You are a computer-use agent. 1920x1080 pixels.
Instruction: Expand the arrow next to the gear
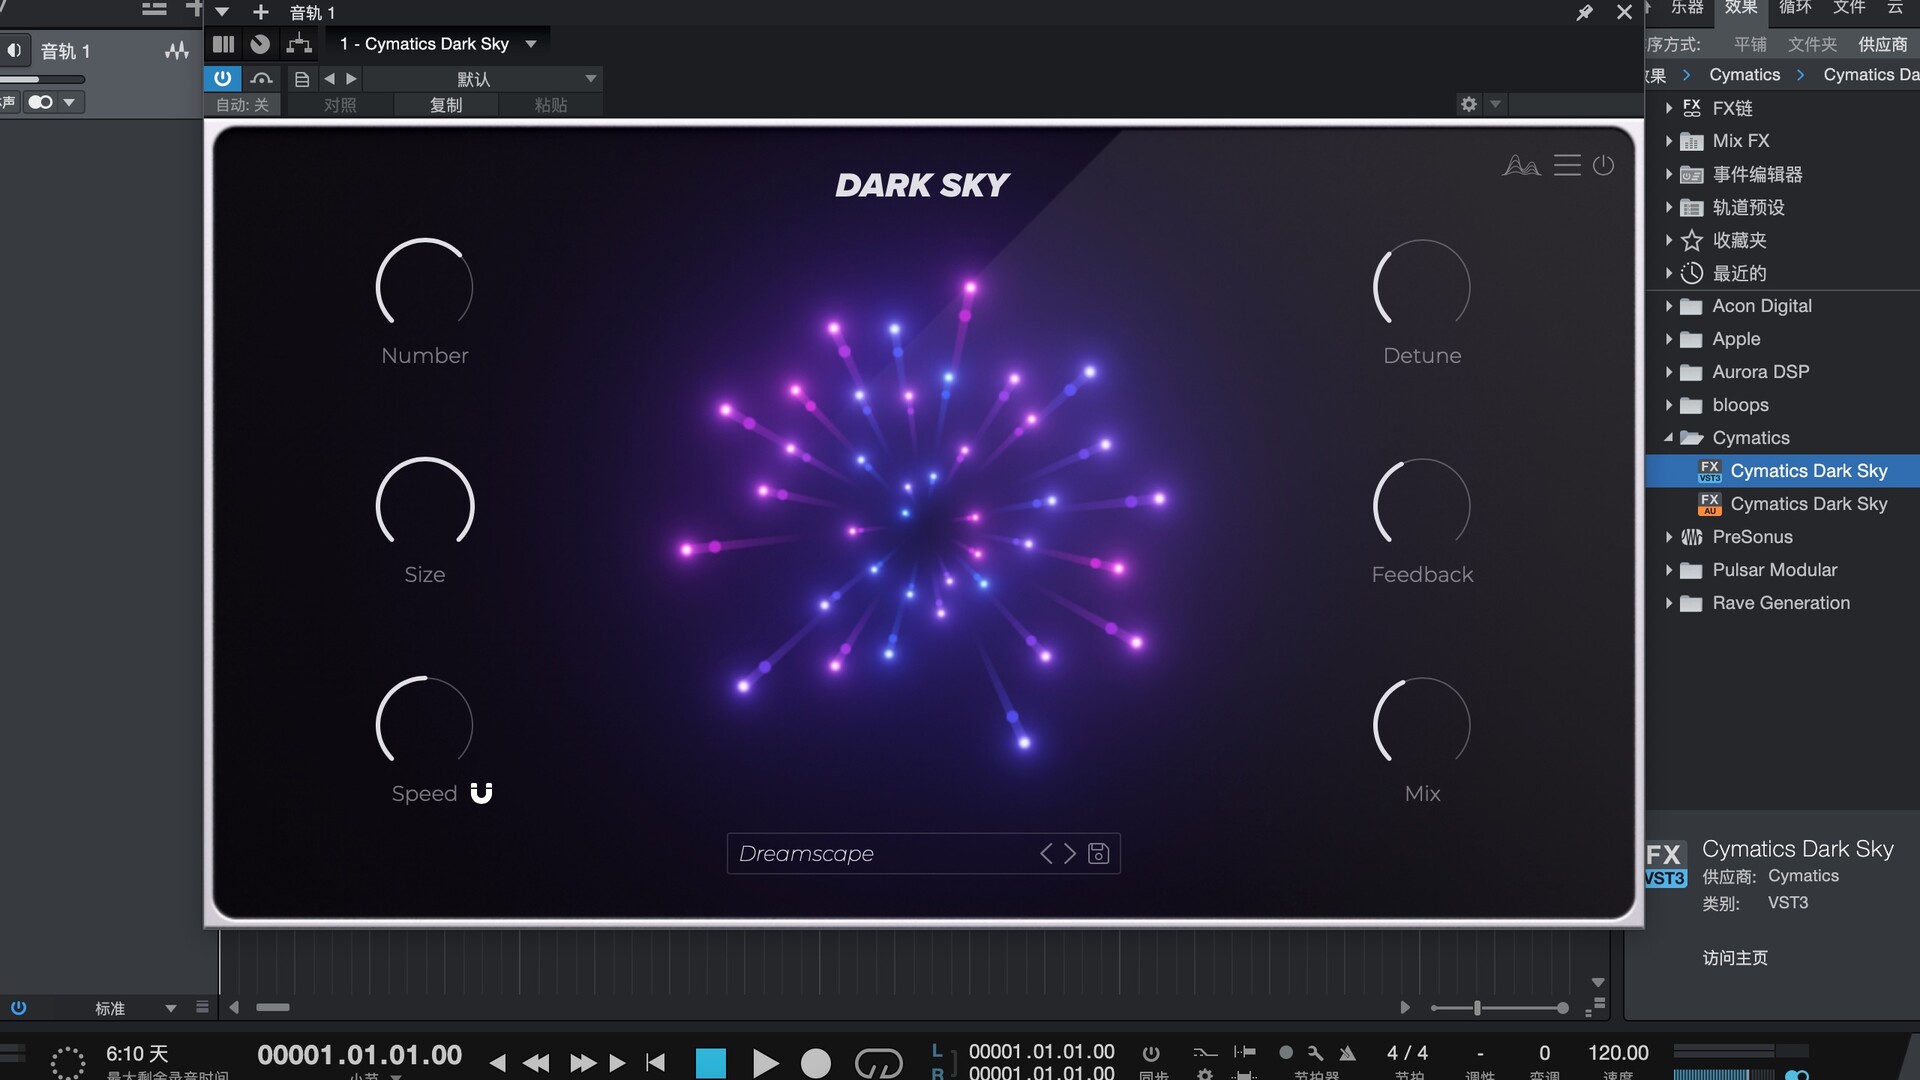(x=1495, y=104)
